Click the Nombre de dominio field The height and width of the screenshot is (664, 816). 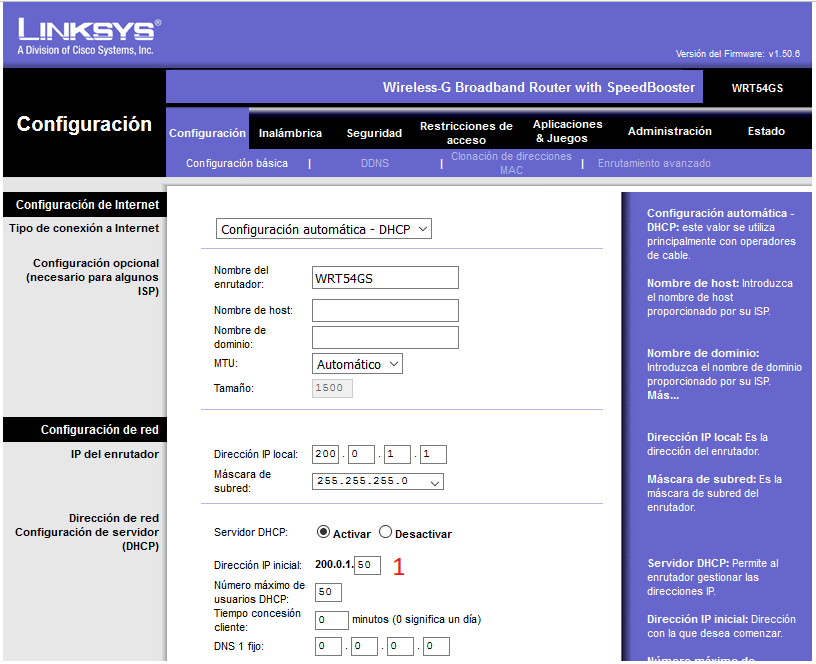pos(385,337)
